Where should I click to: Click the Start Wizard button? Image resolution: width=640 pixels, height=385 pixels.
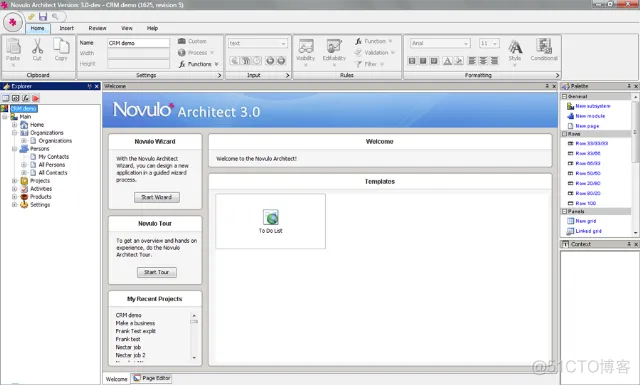coord(157,197)
